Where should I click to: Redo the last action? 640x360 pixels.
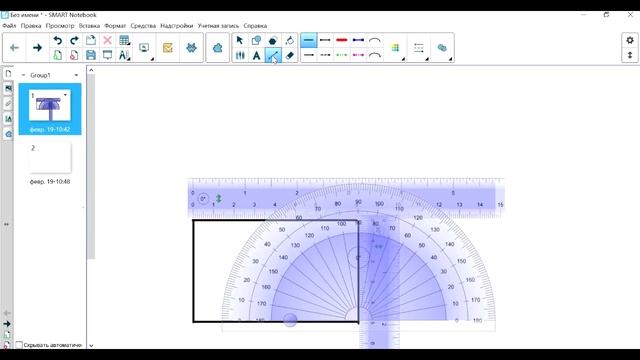point(74,40)
